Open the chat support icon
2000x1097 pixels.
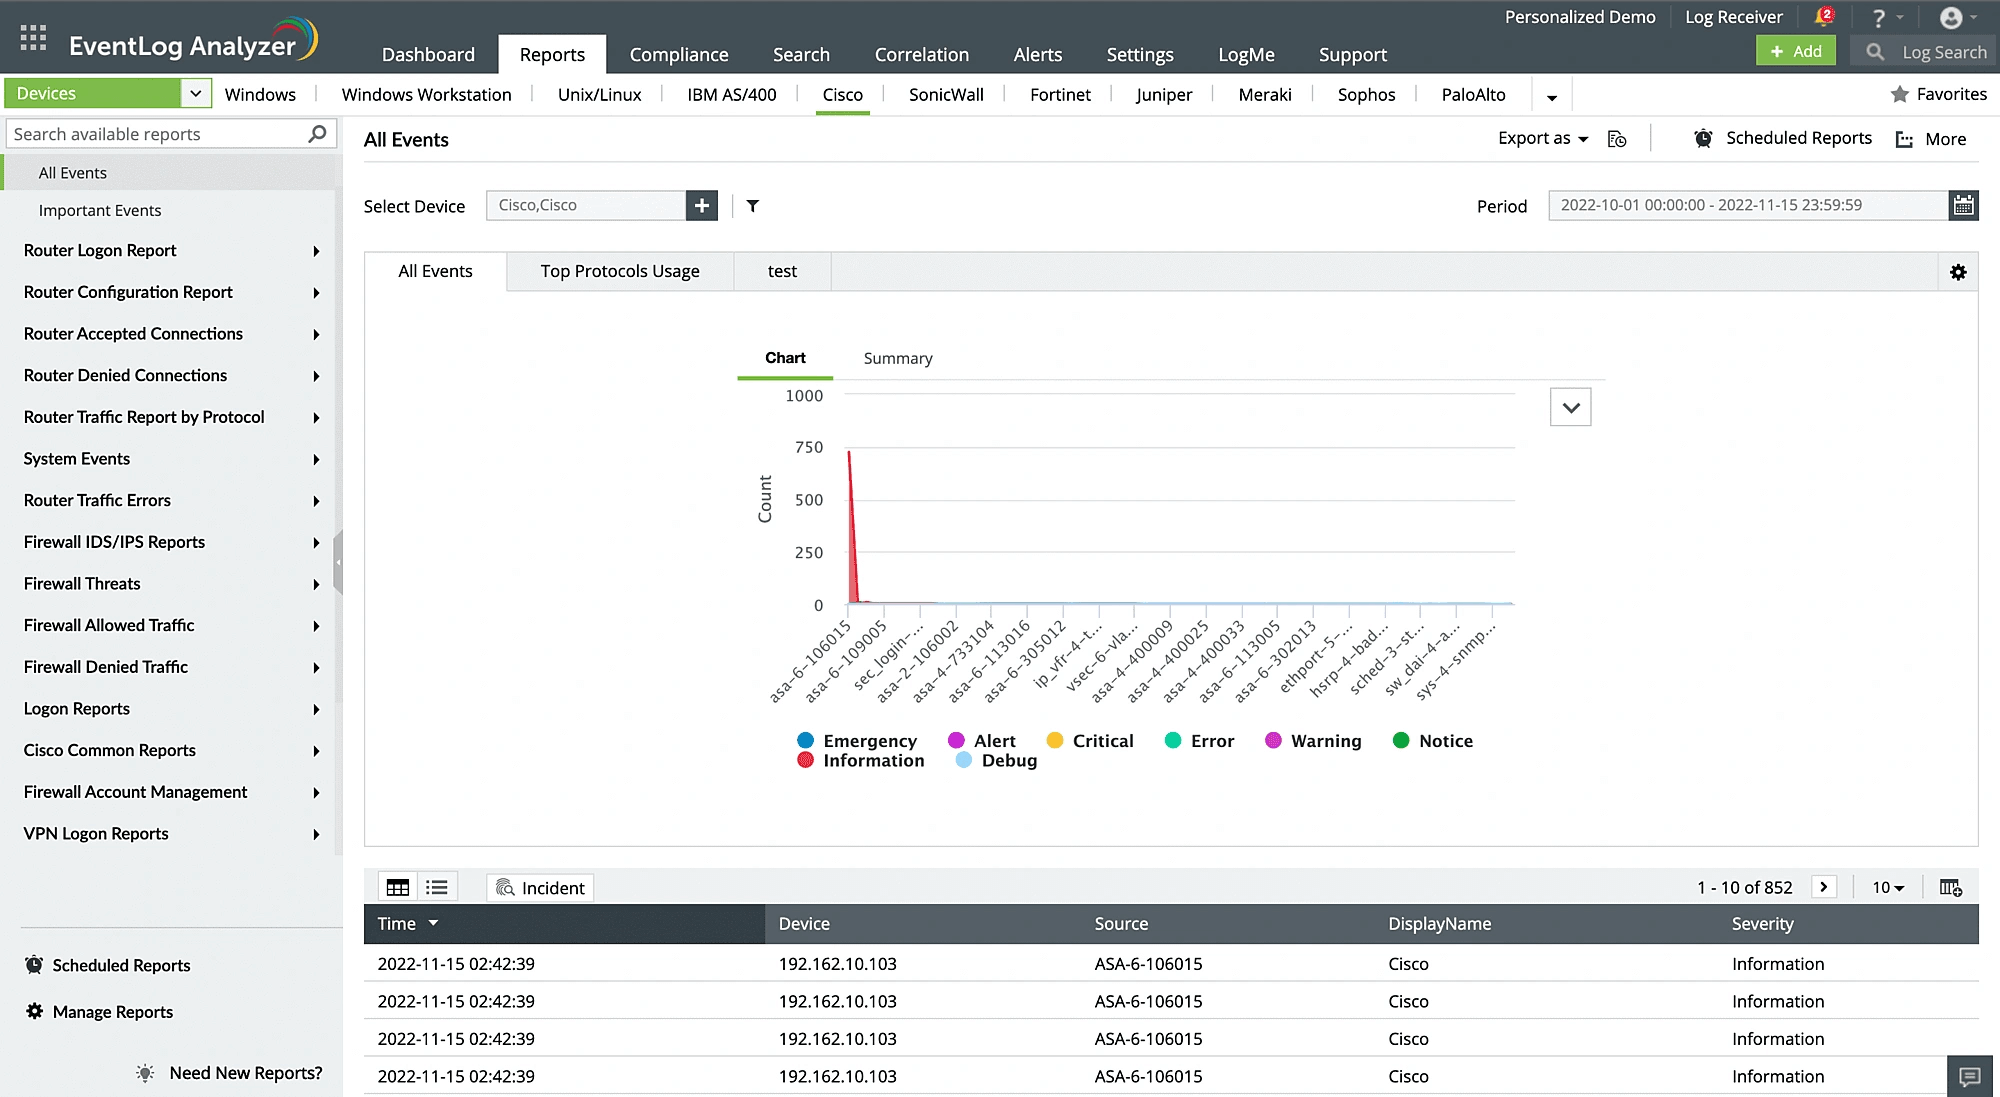tap(1969, 1076)
